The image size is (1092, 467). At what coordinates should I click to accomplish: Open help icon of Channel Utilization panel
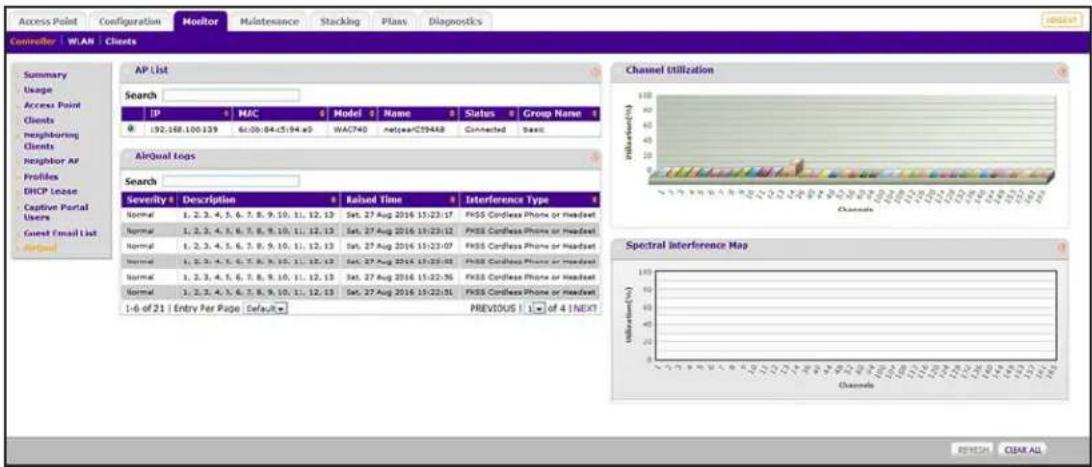tap(1062, 72)
